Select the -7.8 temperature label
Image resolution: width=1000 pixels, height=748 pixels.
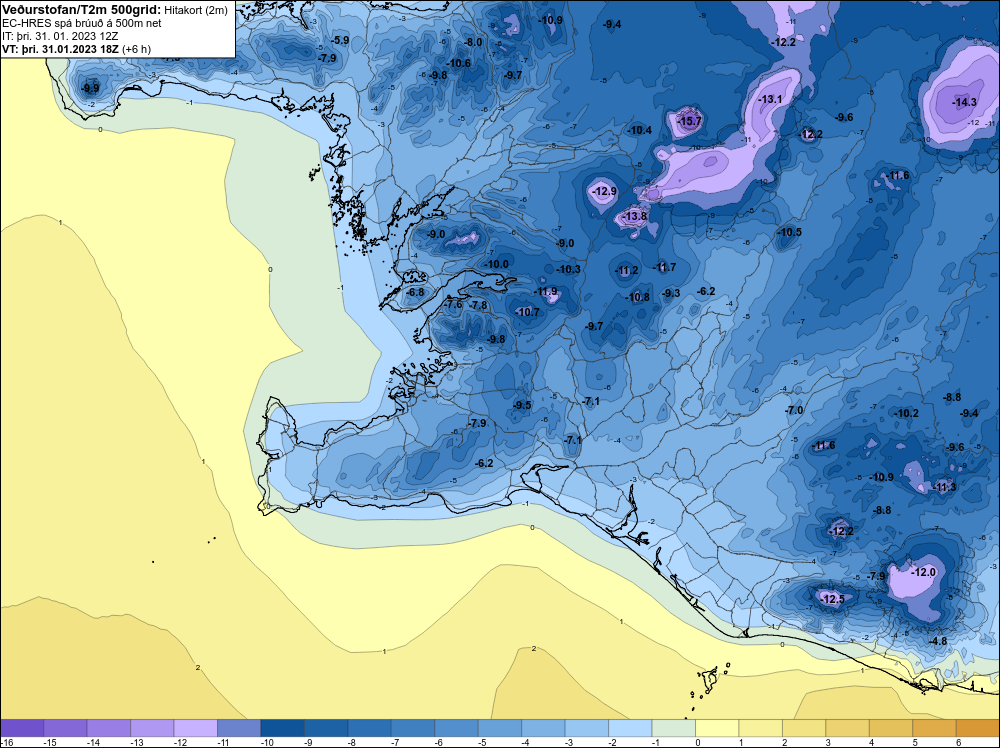(x=479, y=305)
